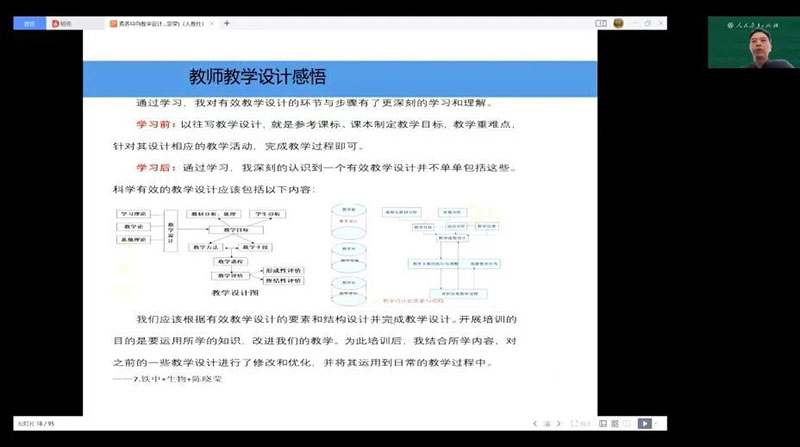
Task: Minimize the presentation window
Action: (x=635, y=23)
